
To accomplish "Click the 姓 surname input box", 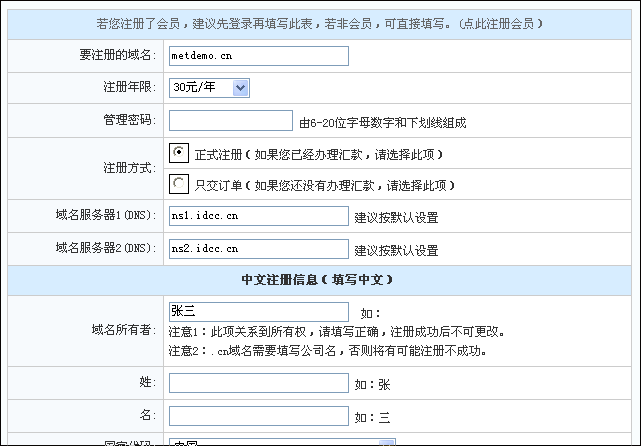I will [259, 383].
